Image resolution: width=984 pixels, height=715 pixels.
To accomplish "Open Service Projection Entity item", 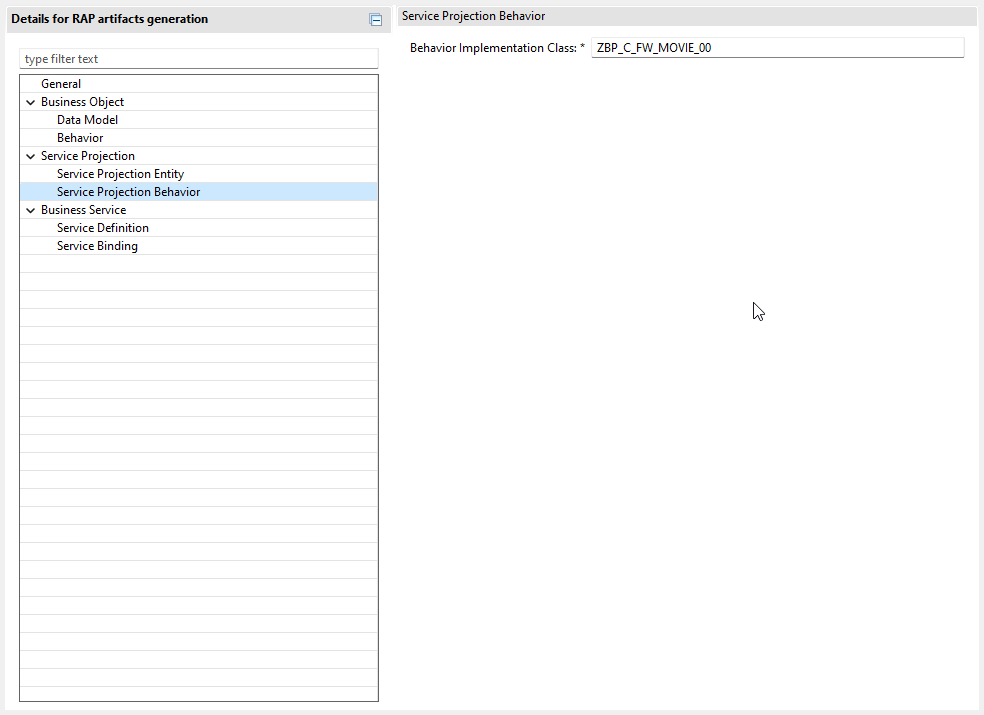I will [120, 174].
